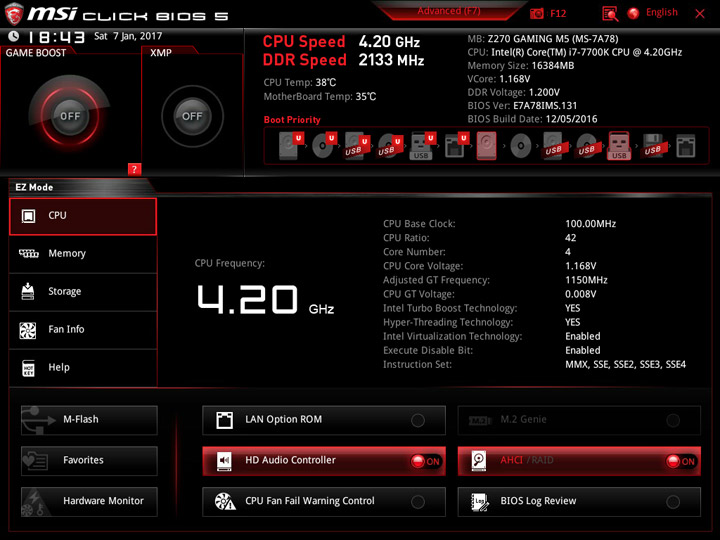Open the Help section
Viewport: 720px width, 540px height.
(83, 368)
